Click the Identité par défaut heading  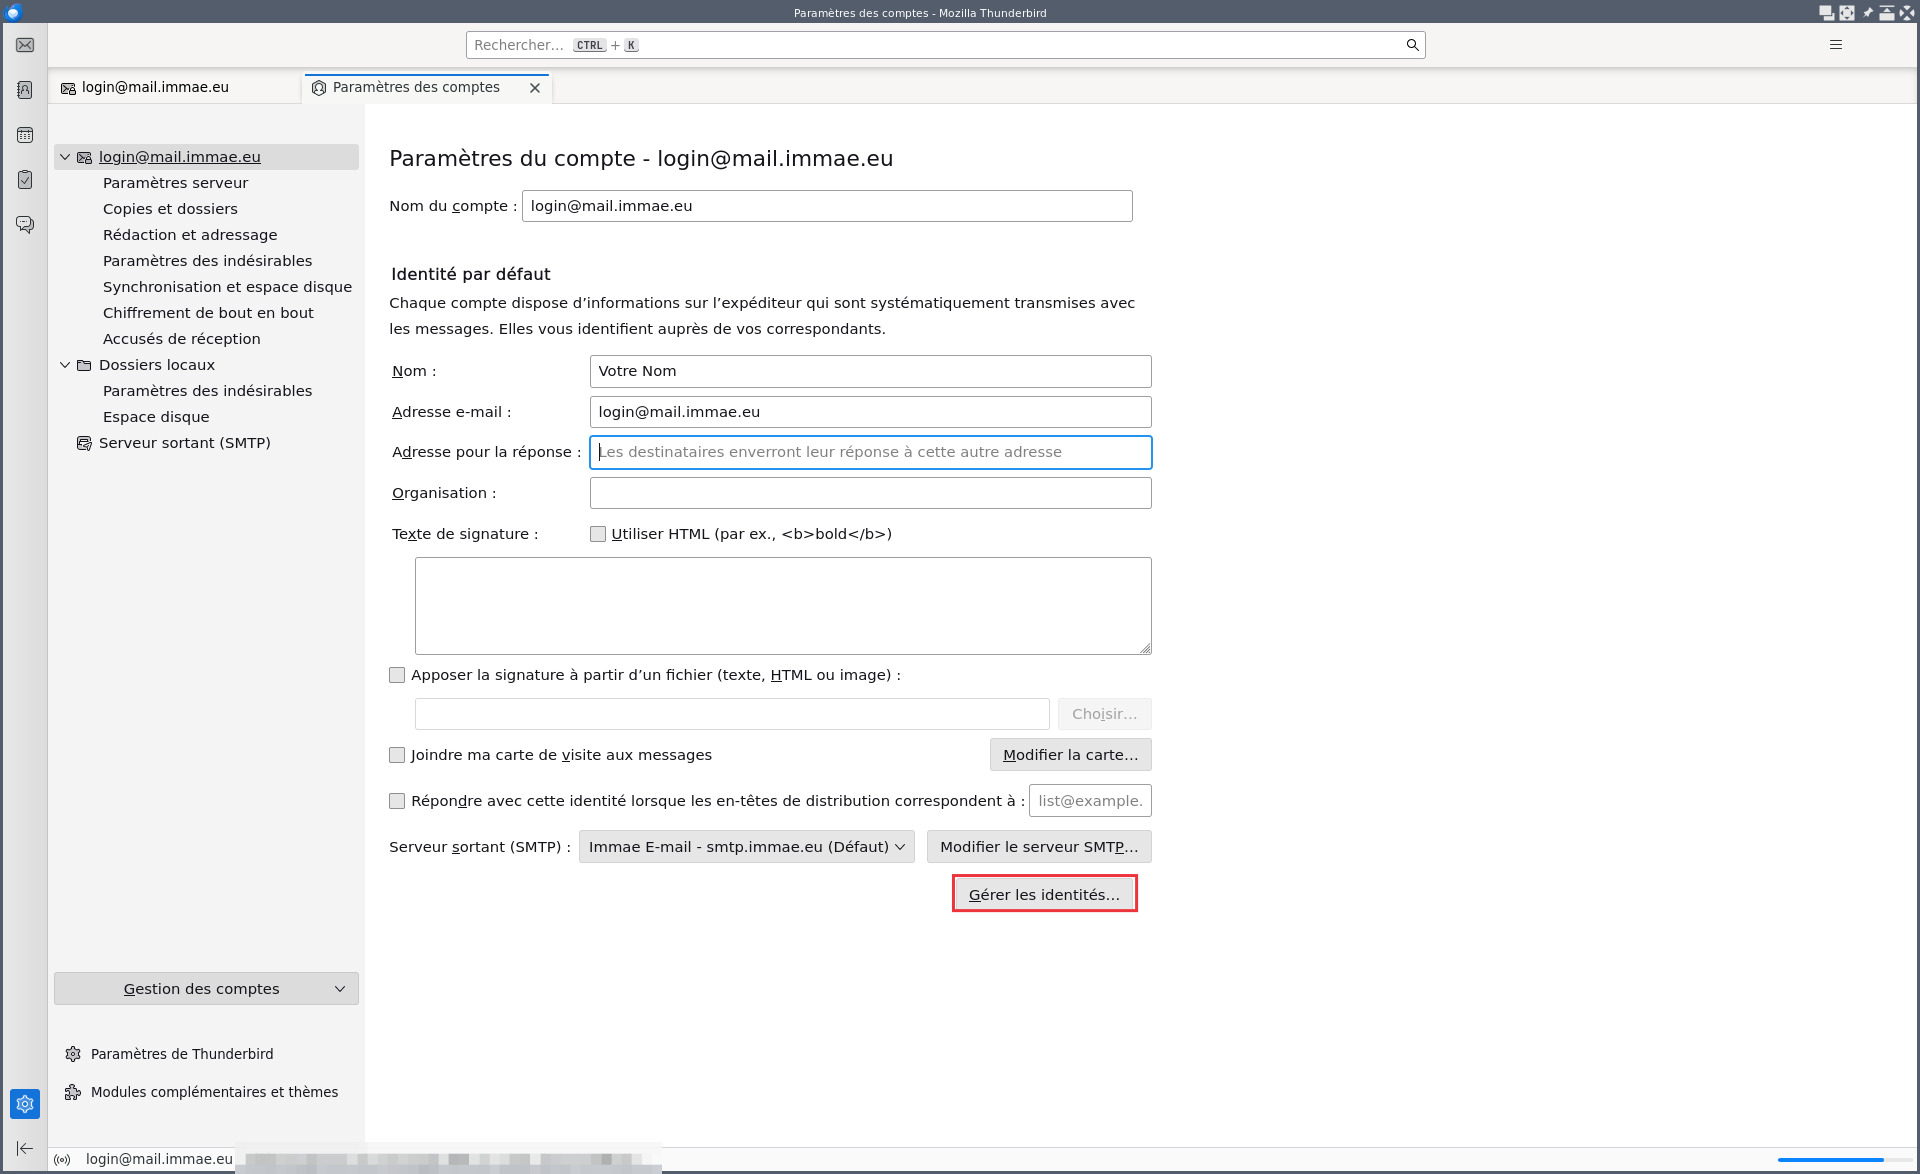tap(471, 274)
